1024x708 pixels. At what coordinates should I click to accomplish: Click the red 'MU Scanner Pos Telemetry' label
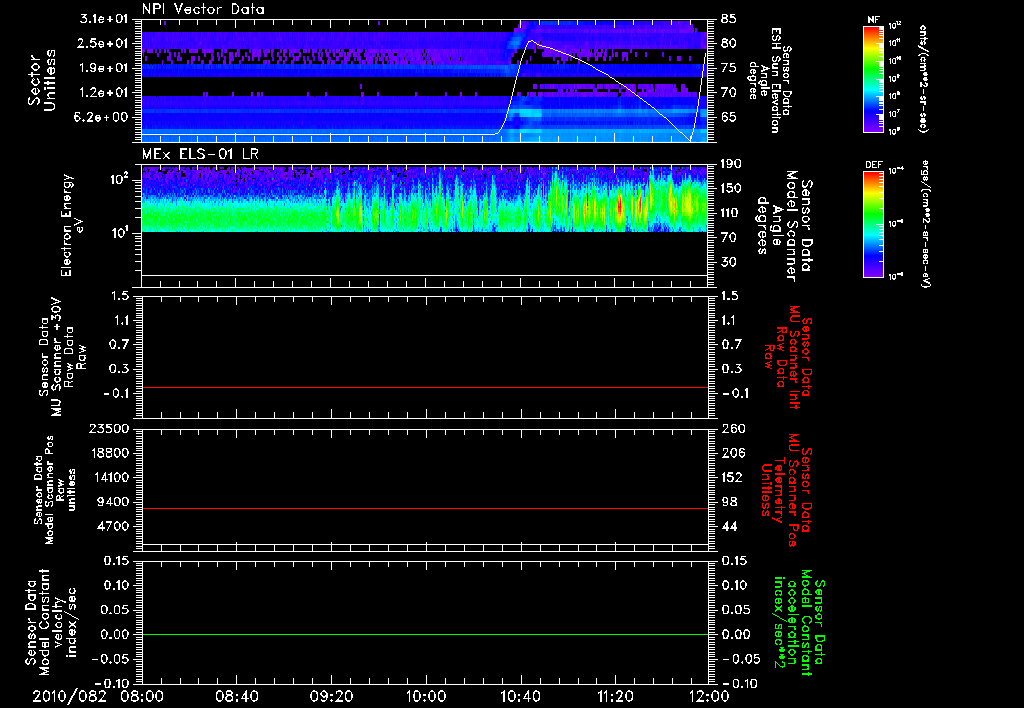pos(786,490)
